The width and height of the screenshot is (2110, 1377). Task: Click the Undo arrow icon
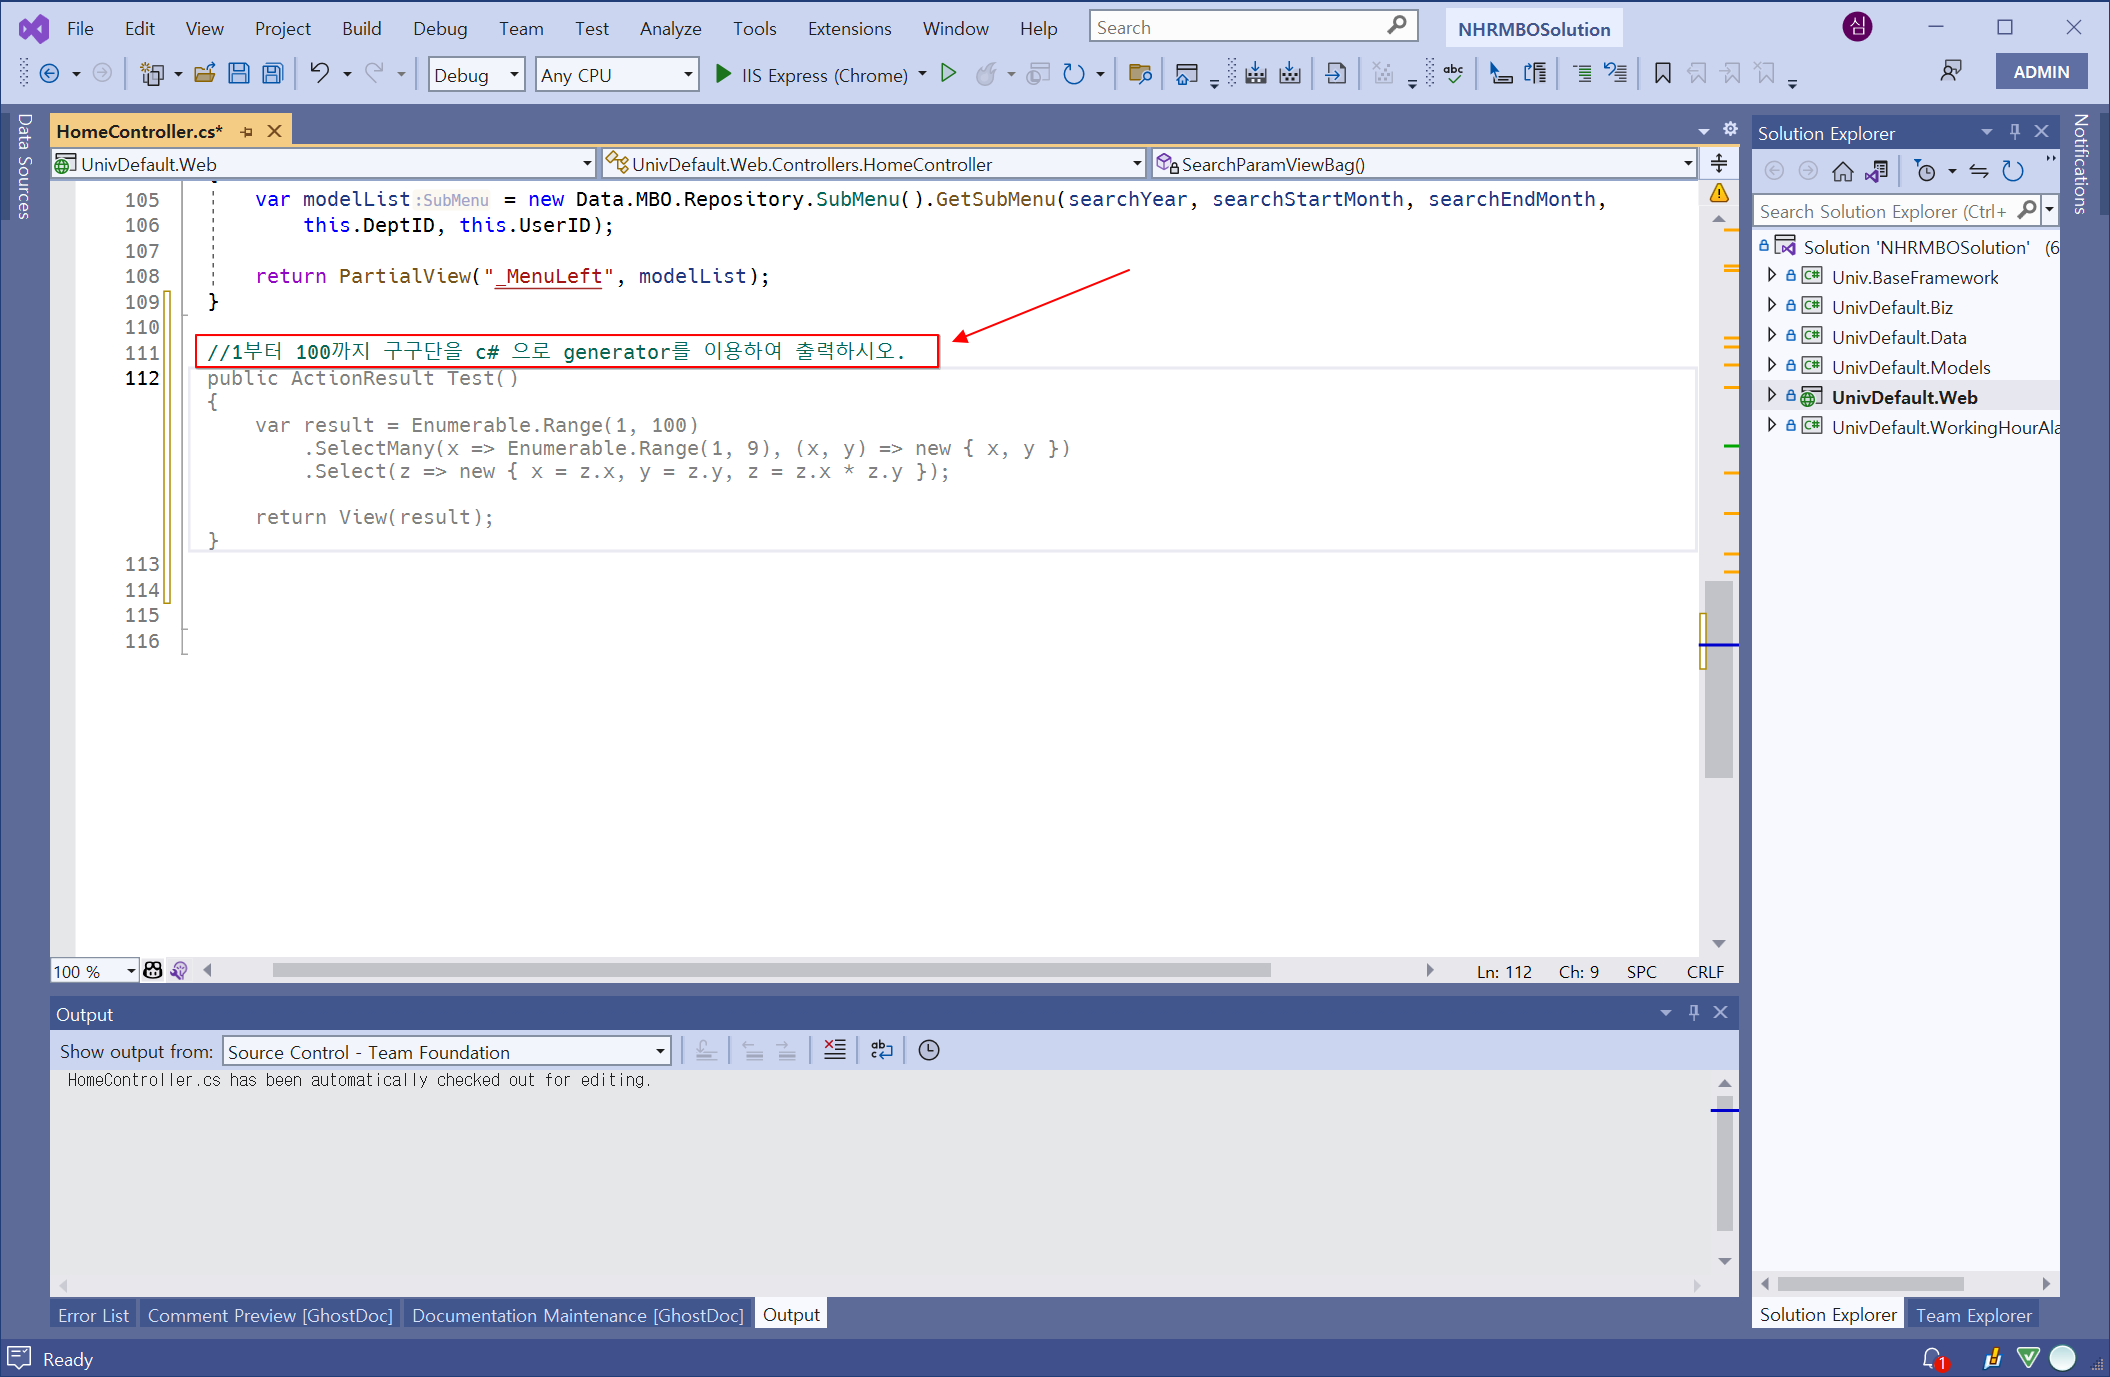[319, 74]
